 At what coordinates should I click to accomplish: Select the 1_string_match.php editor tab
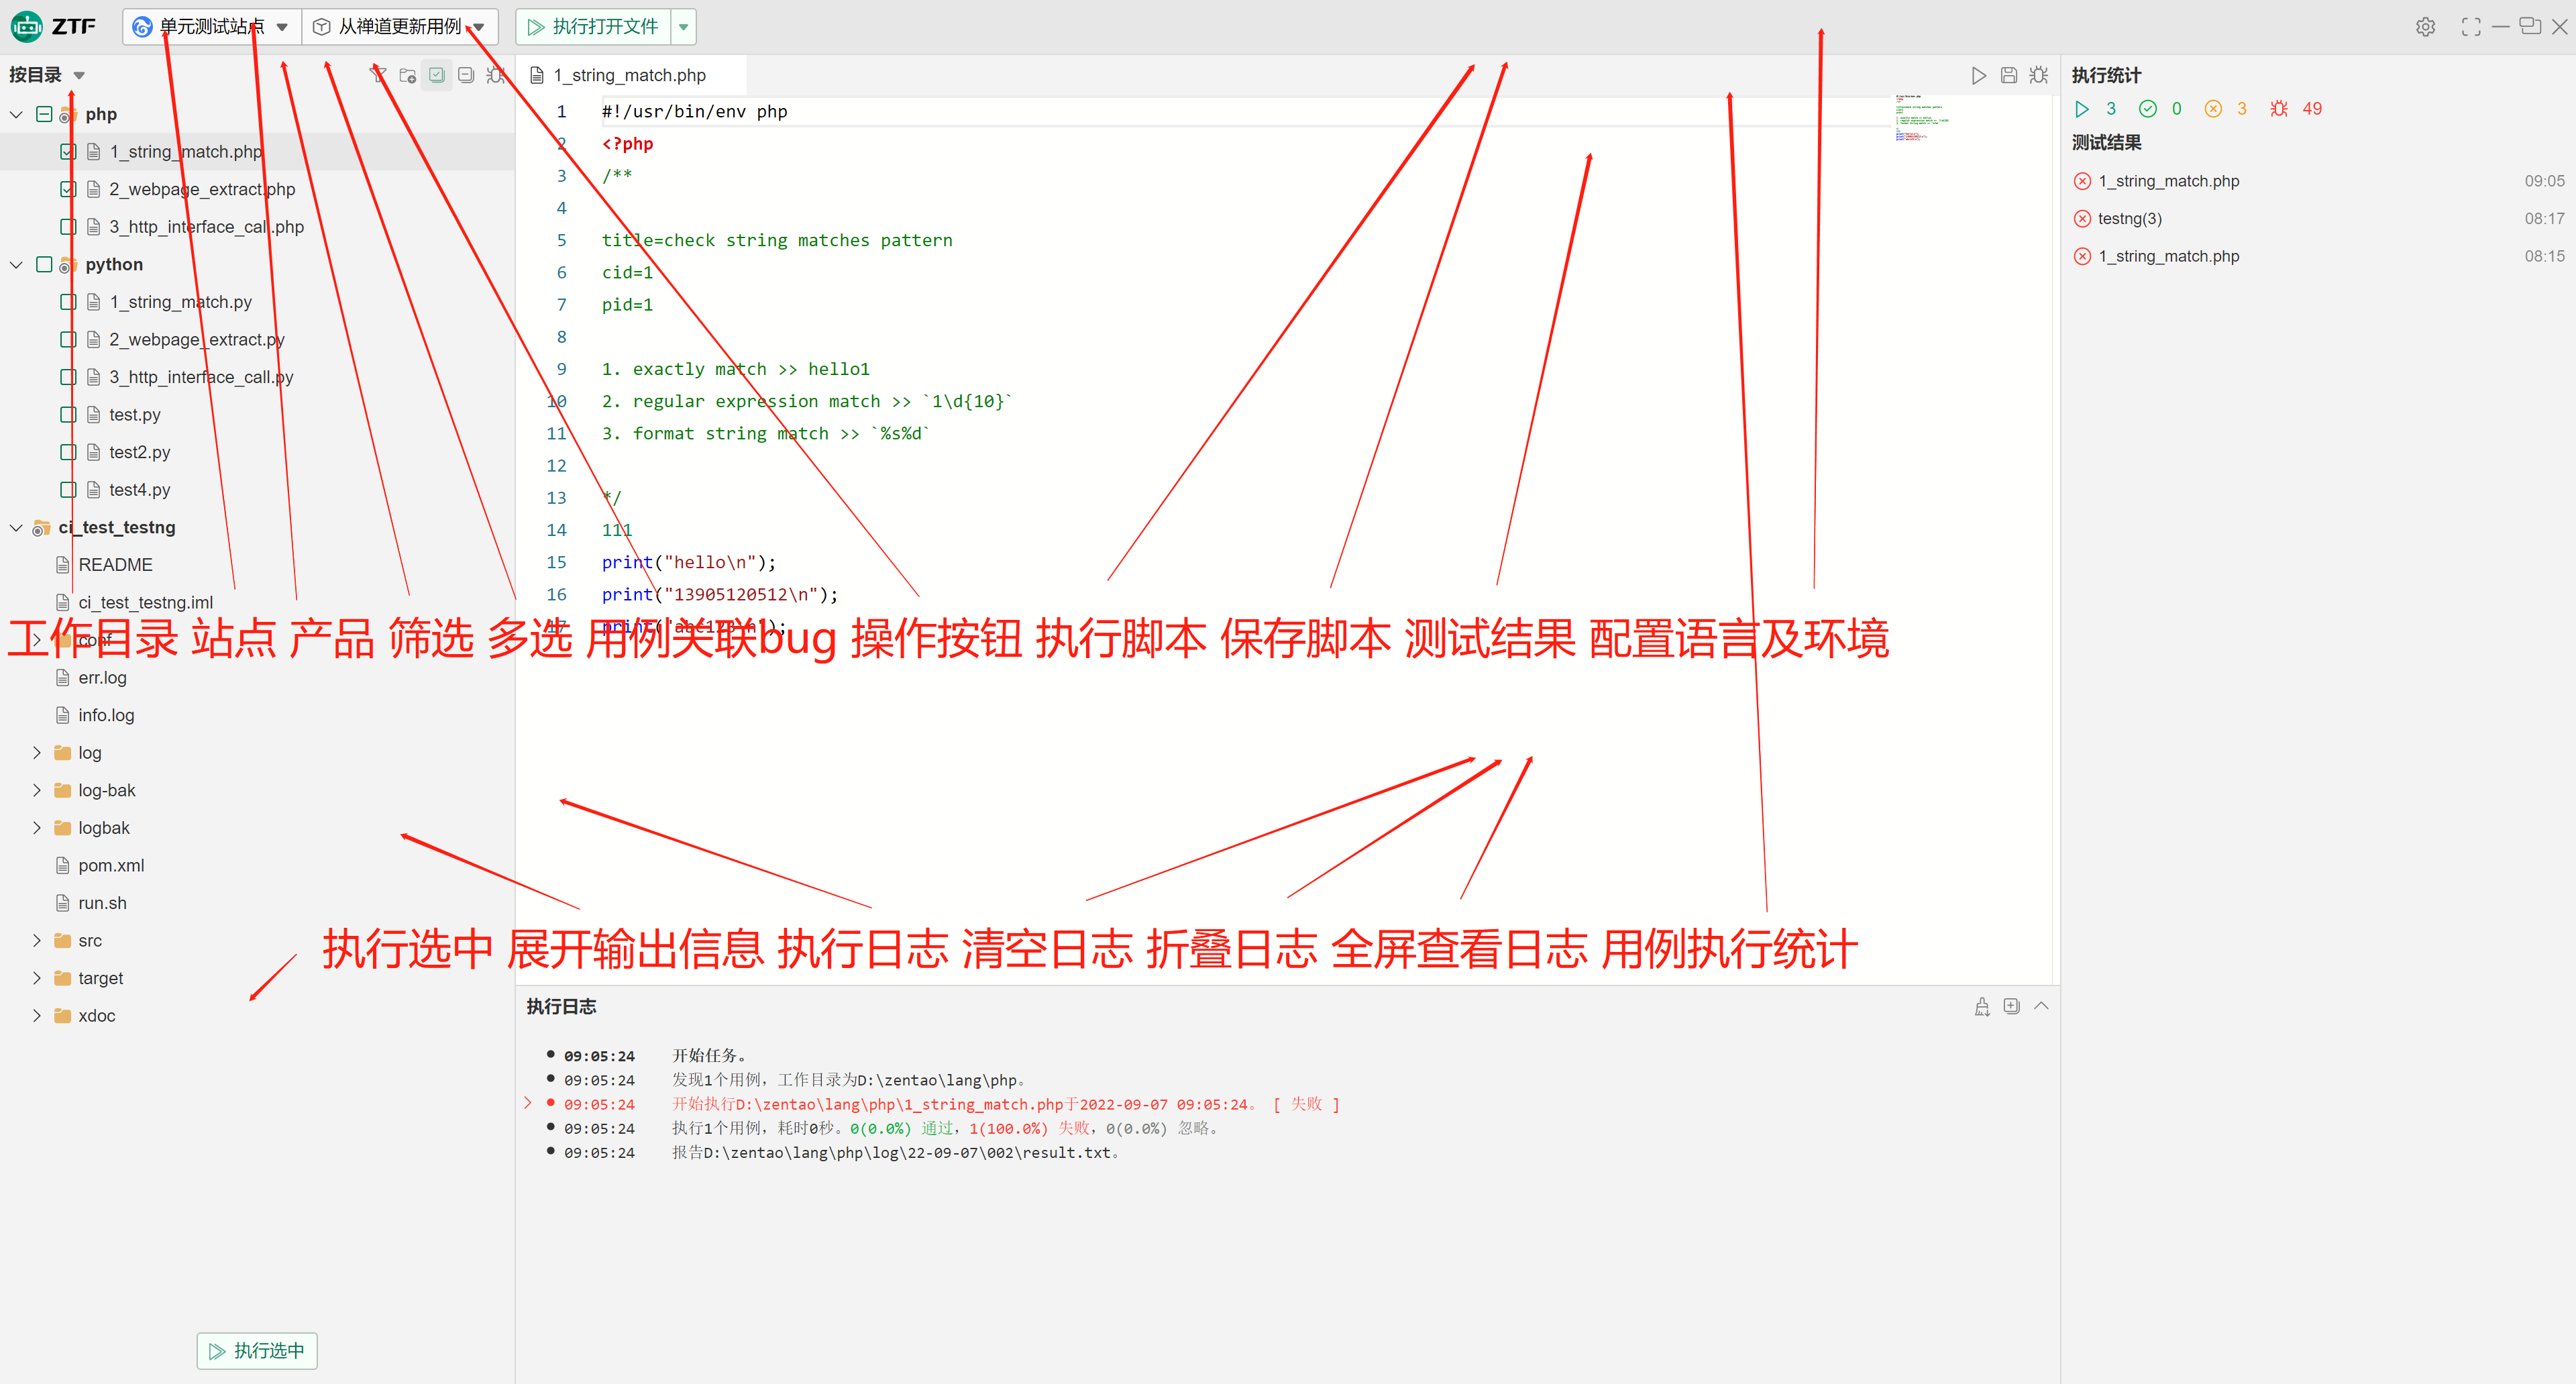click(630, 75)
